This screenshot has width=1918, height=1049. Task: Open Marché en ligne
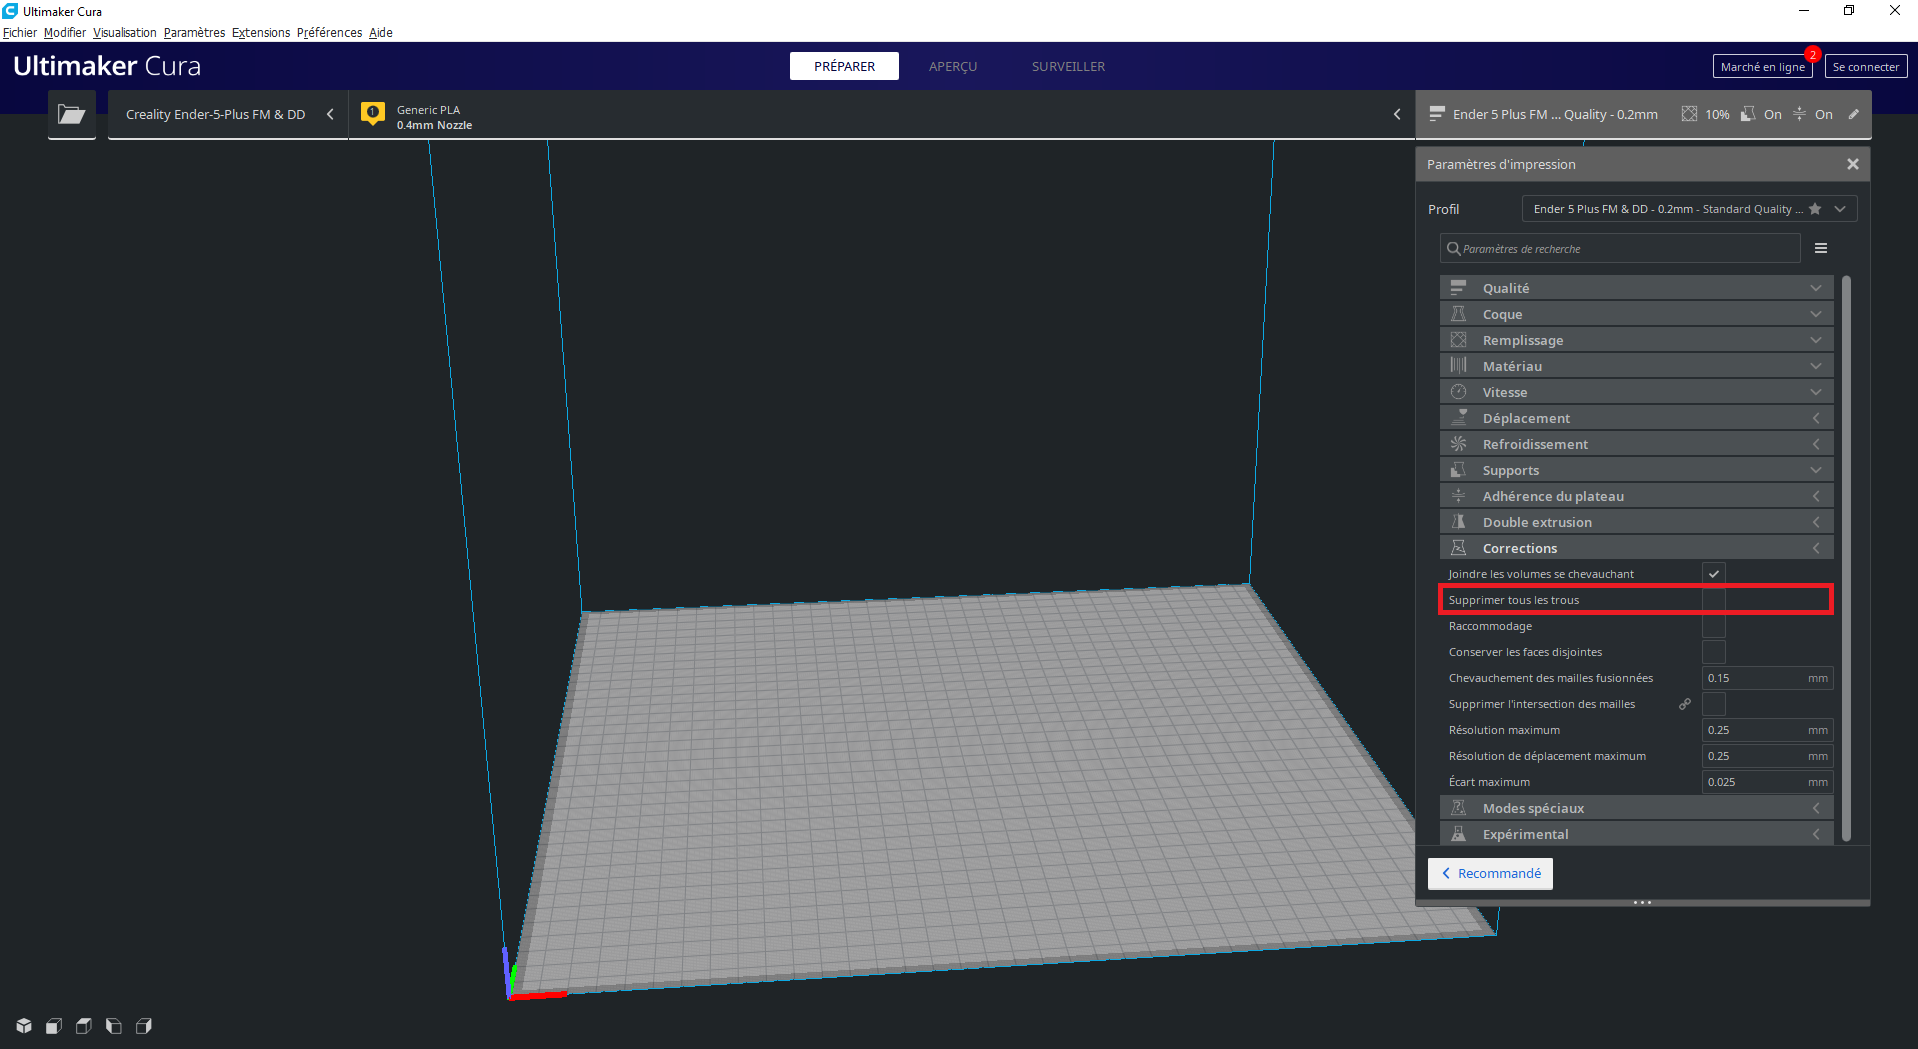(x=1763, y=67)
